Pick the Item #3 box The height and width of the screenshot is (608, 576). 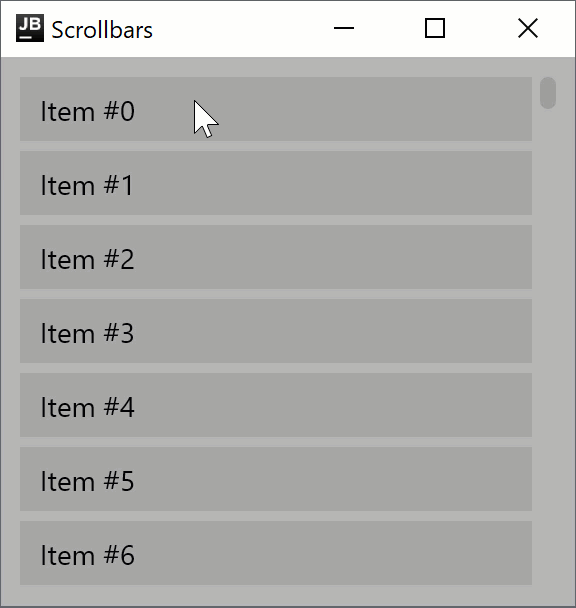coord(276,331)
